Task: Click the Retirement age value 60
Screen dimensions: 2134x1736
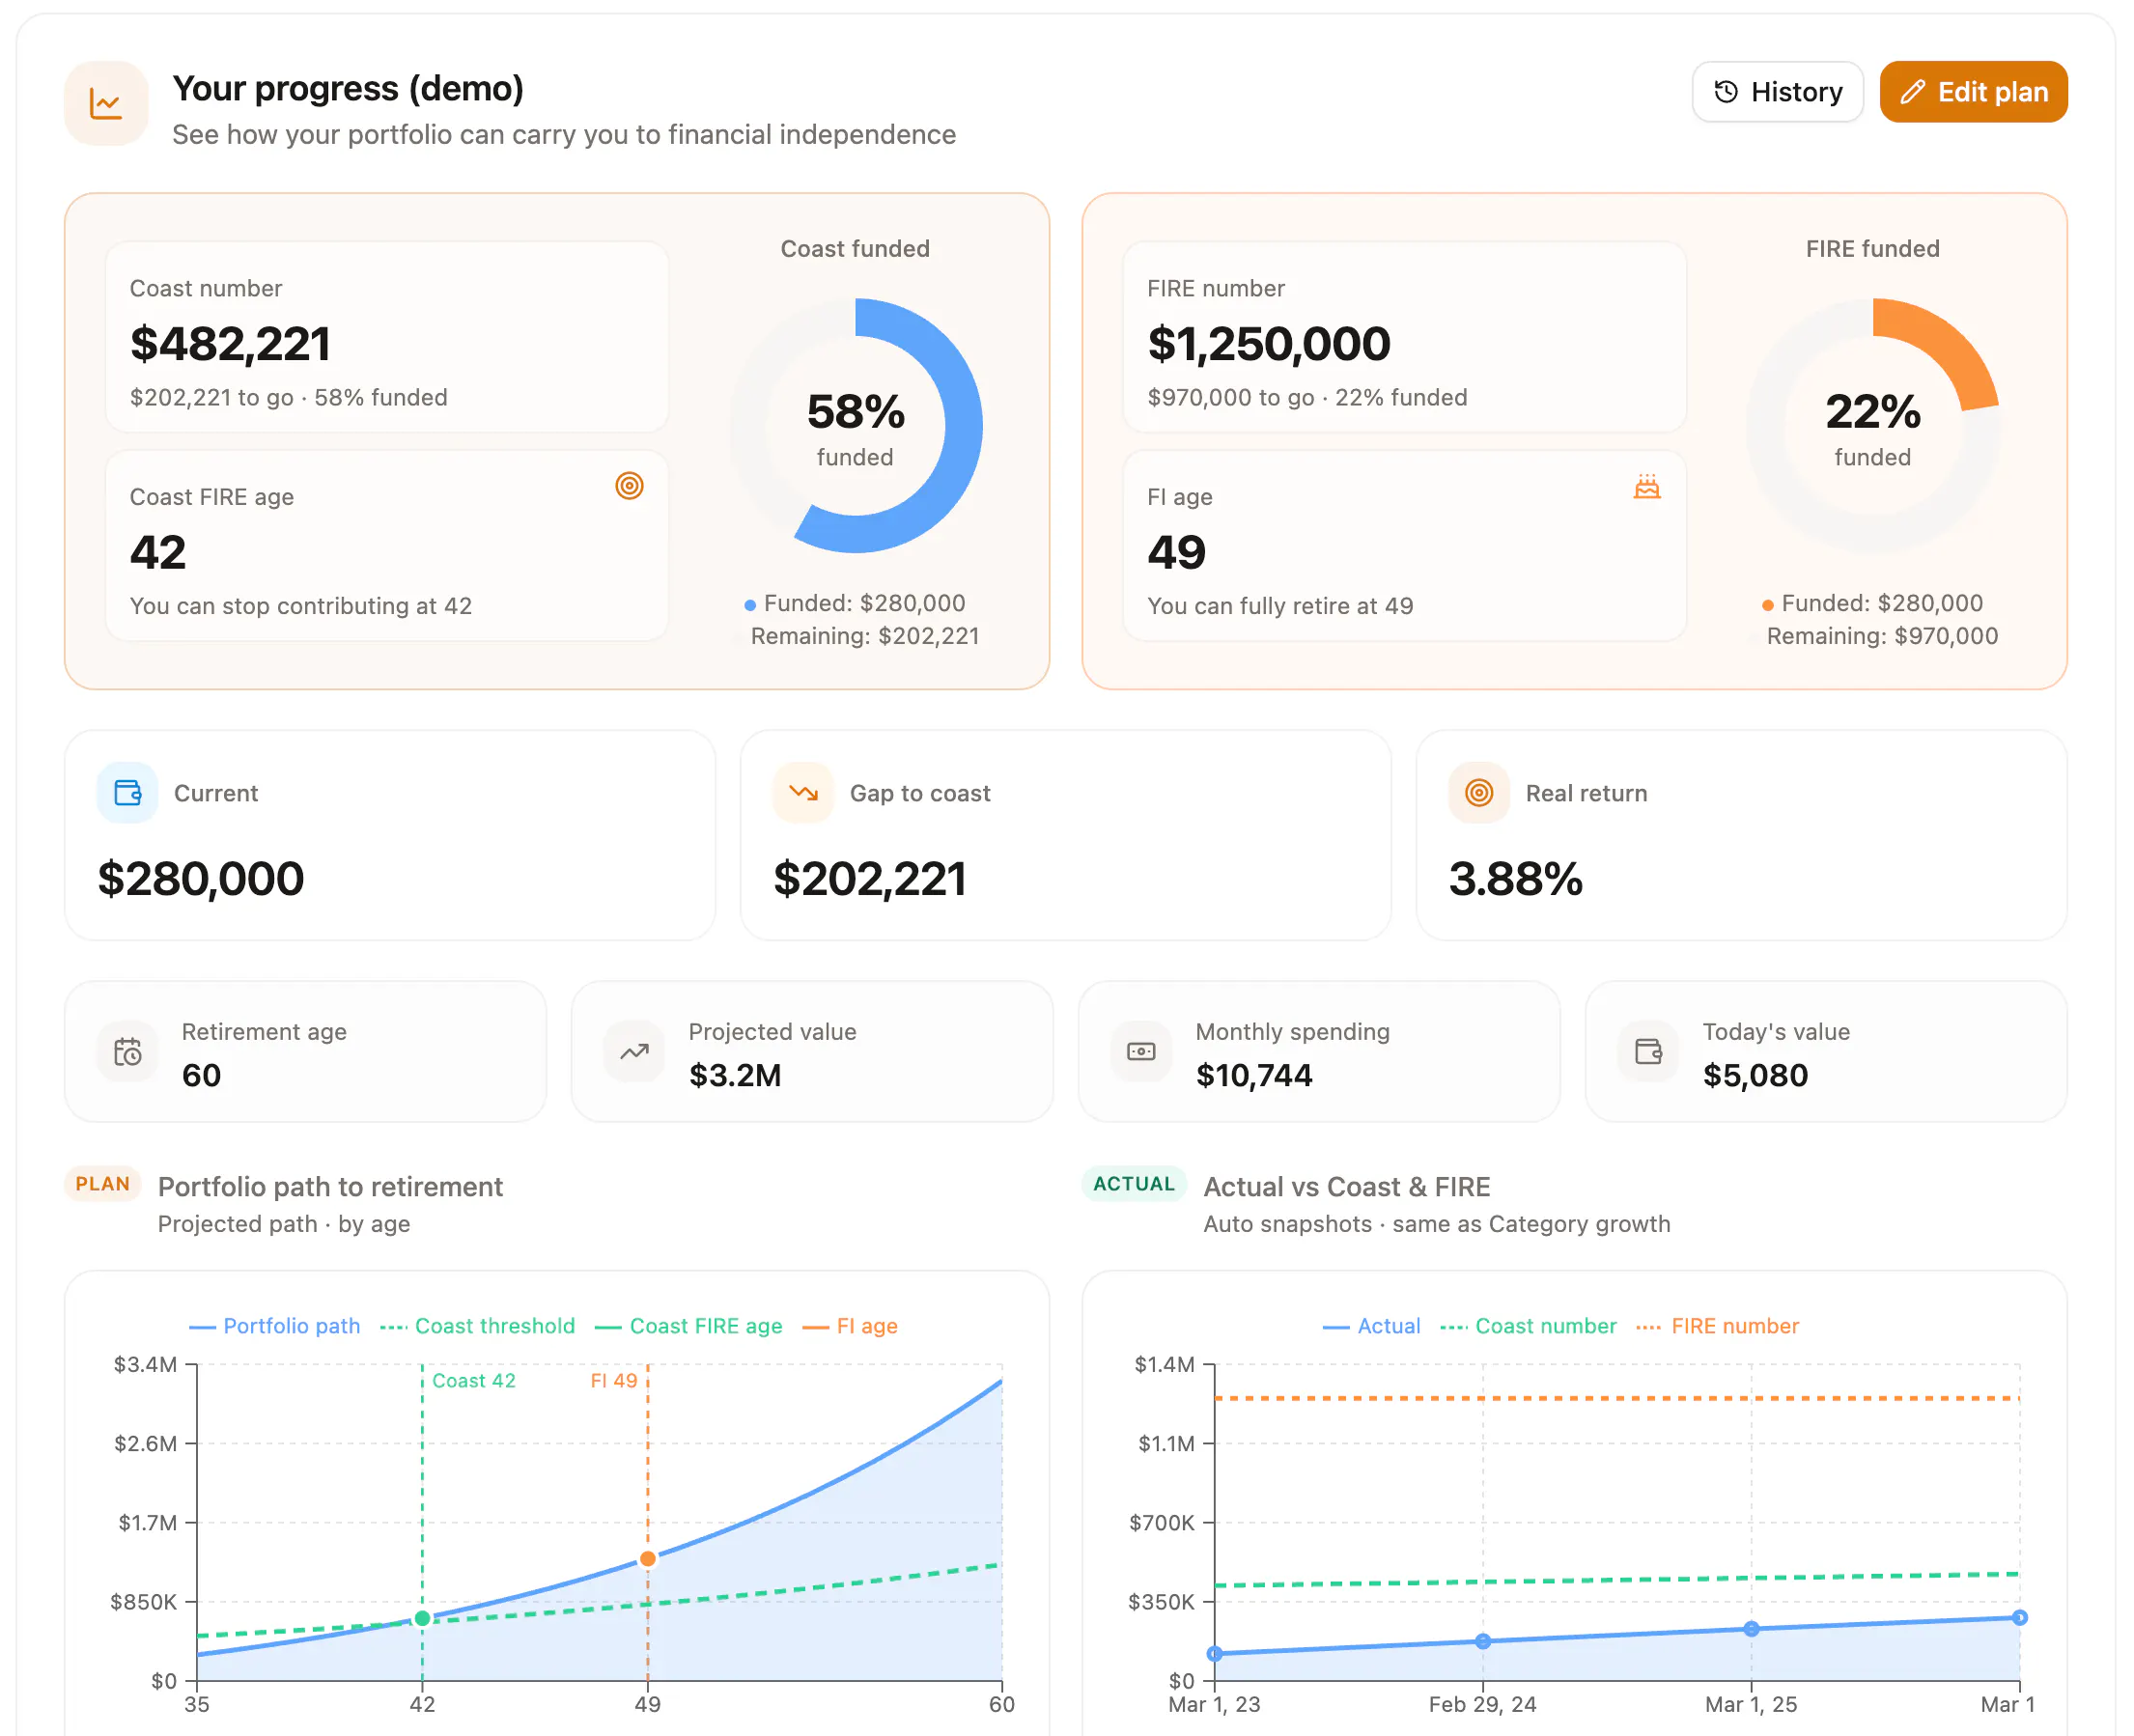Action: (x=201, y=1075)
